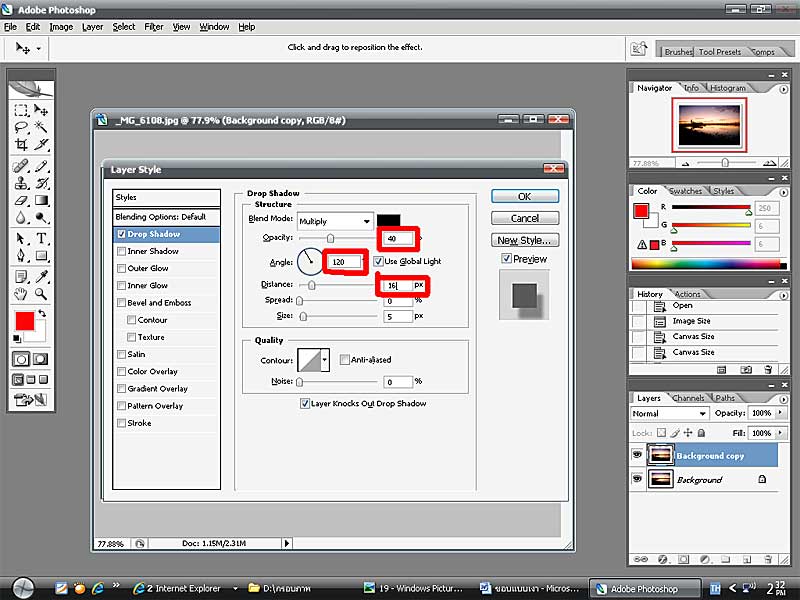Select the Clone Stamp tool
Viewport: 800px width, 600px height.
coord(21,183)
